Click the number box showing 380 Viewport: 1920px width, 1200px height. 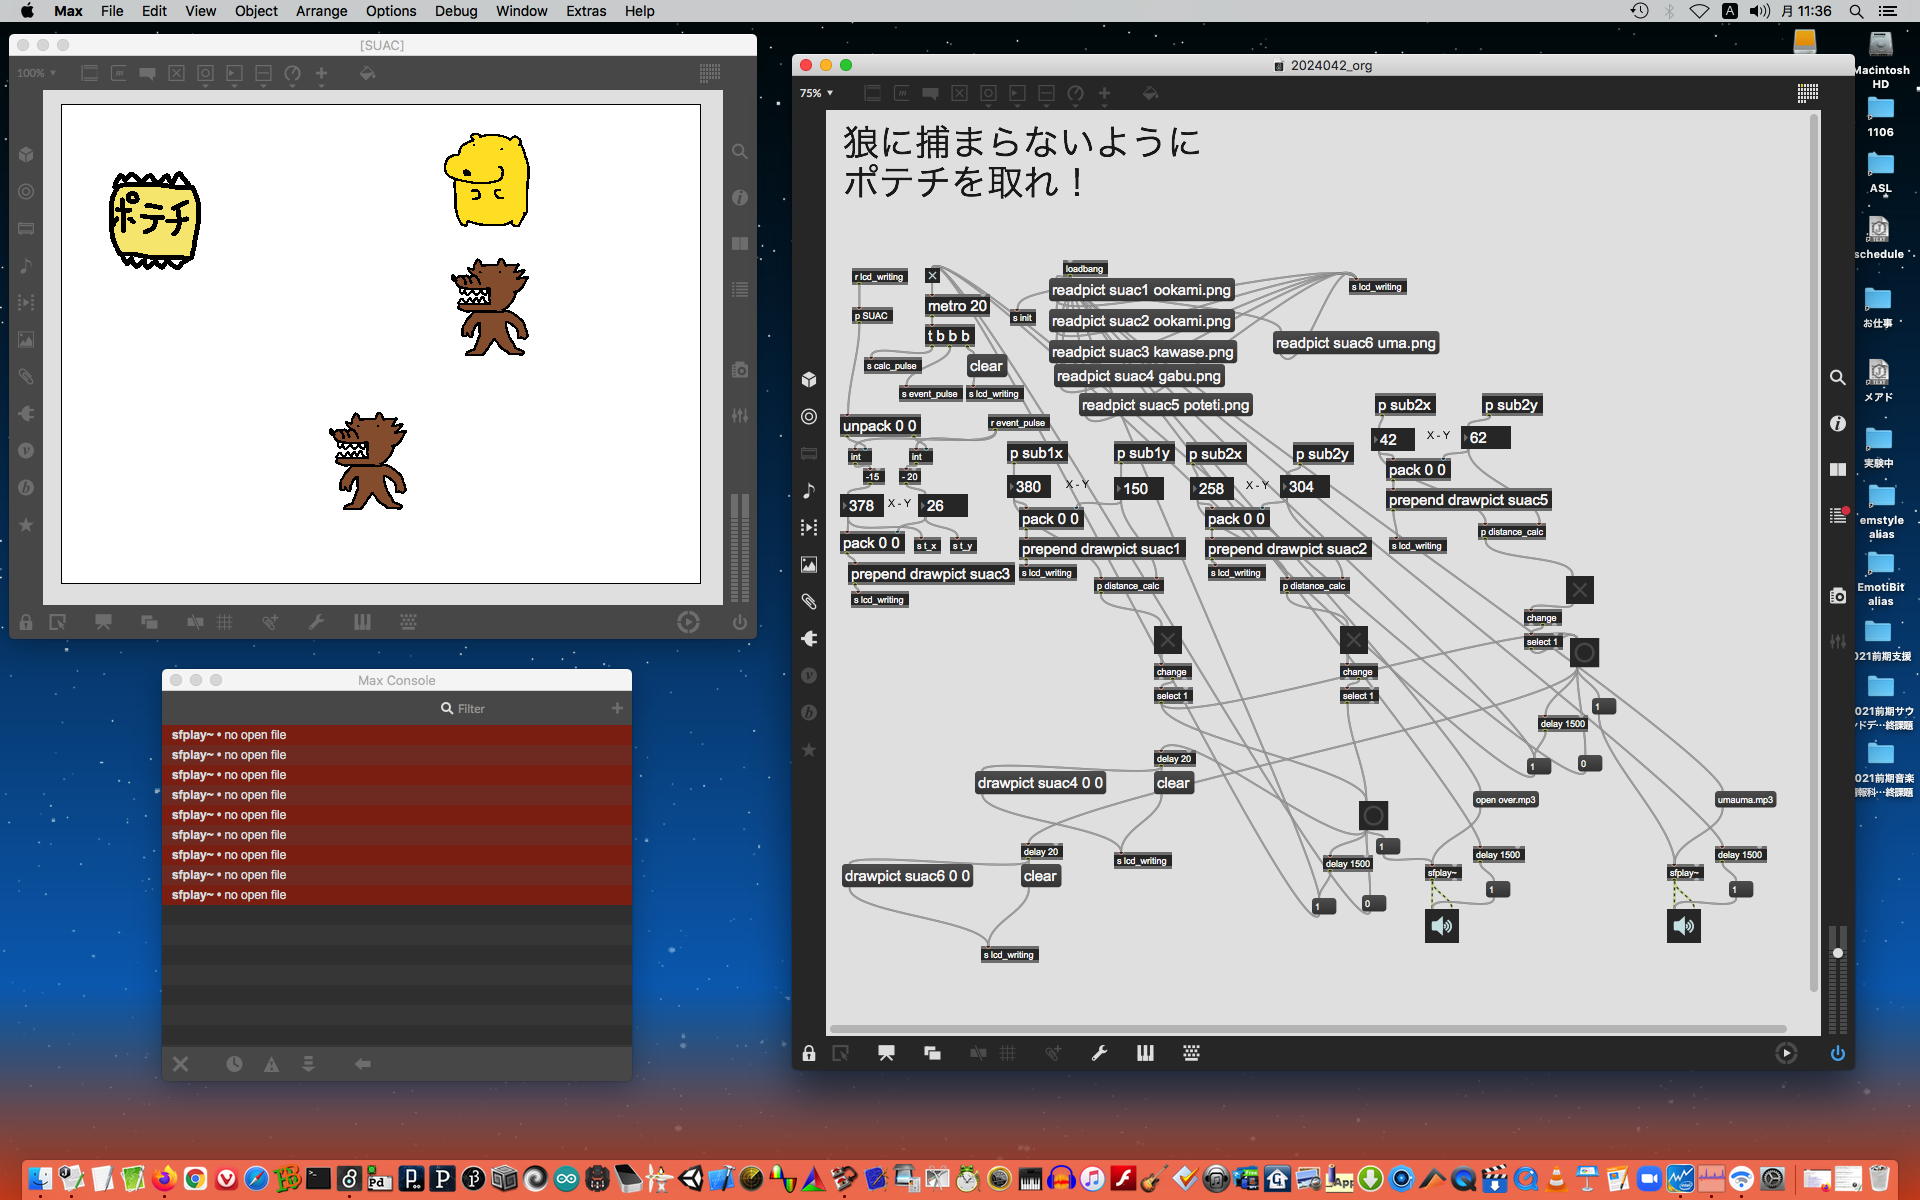pyautogui.click(x=1029, y=487)
